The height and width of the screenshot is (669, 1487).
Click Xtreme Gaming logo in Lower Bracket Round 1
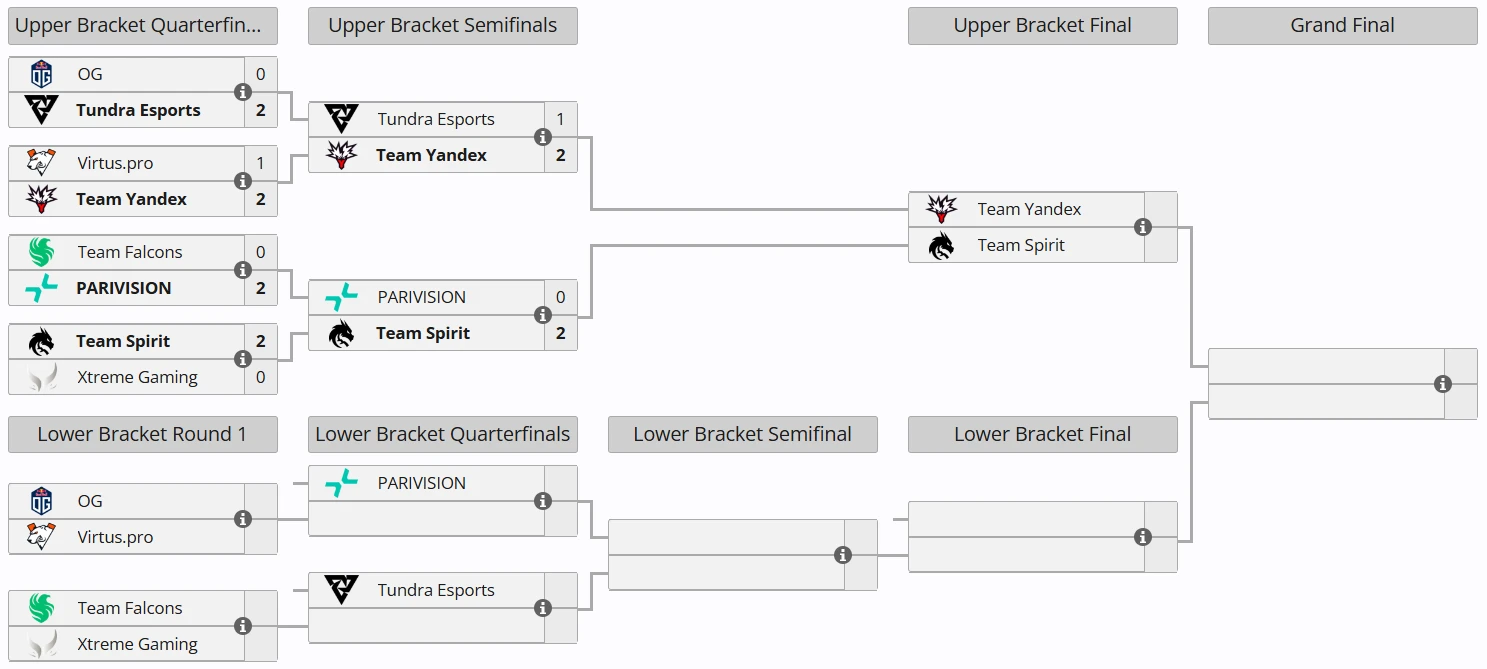[x=41, y=644]
